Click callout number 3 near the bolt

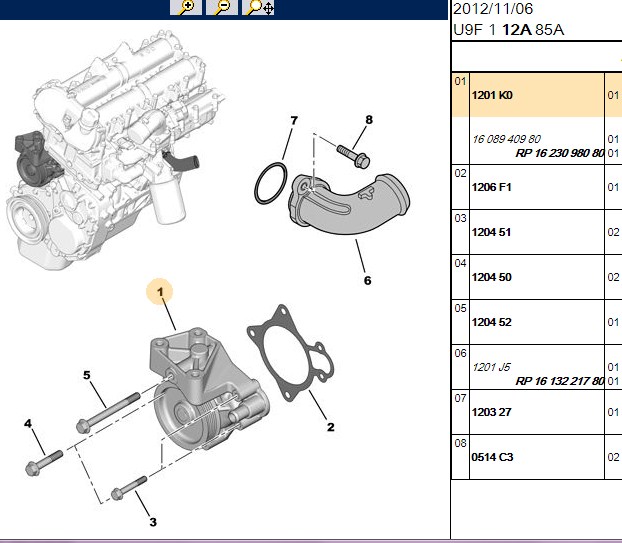[153, 522]
